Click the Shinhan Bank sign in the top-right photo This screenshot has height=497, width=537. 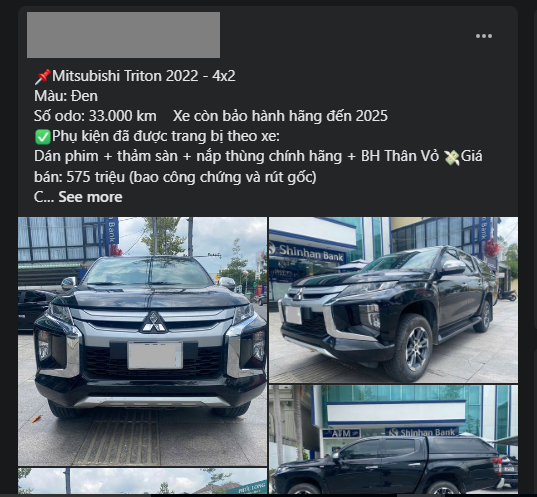pos(307,252)
